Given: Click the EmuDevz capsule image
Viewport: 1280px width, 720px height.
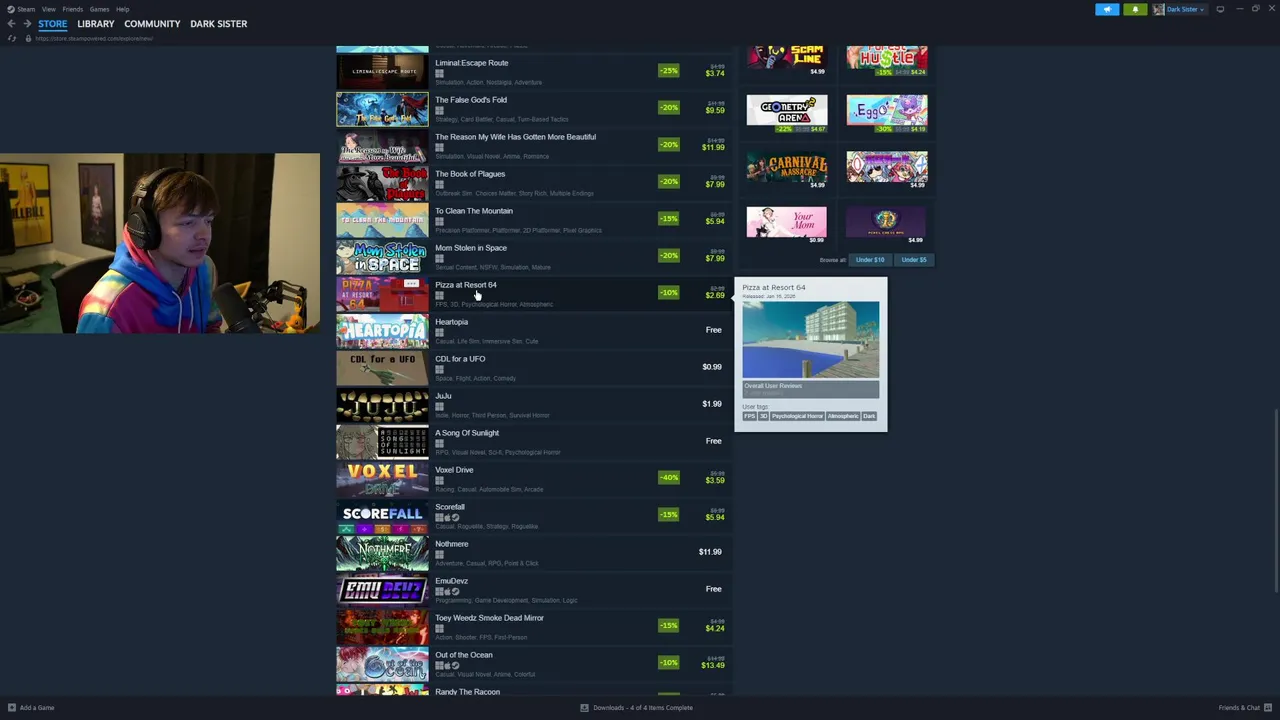Looking at the screenshot, I should (382, 589).
